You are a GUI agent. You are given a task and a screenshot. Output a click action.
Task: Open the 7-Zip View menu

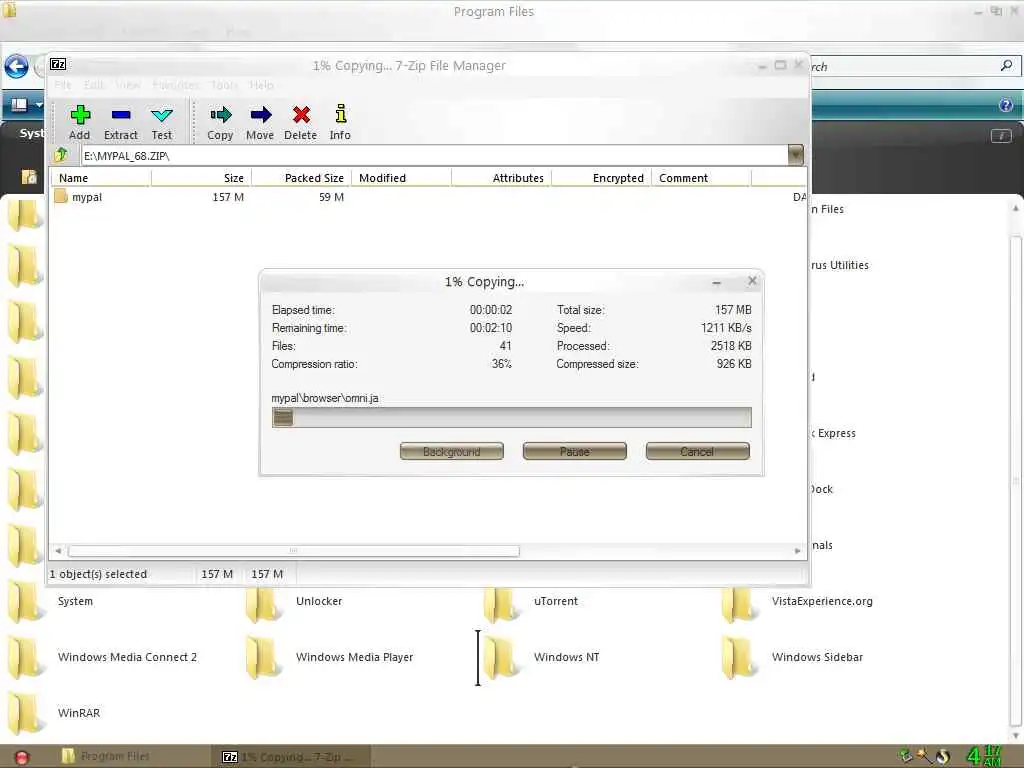point(128,85)
